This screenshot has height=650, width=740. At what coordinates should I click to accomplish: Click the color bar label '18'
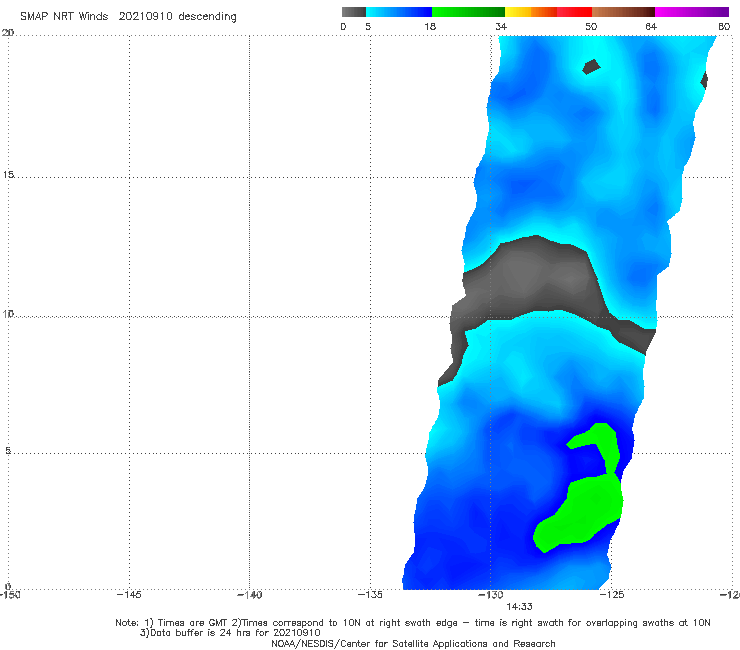pyautogui.click(x=430, y=26)
